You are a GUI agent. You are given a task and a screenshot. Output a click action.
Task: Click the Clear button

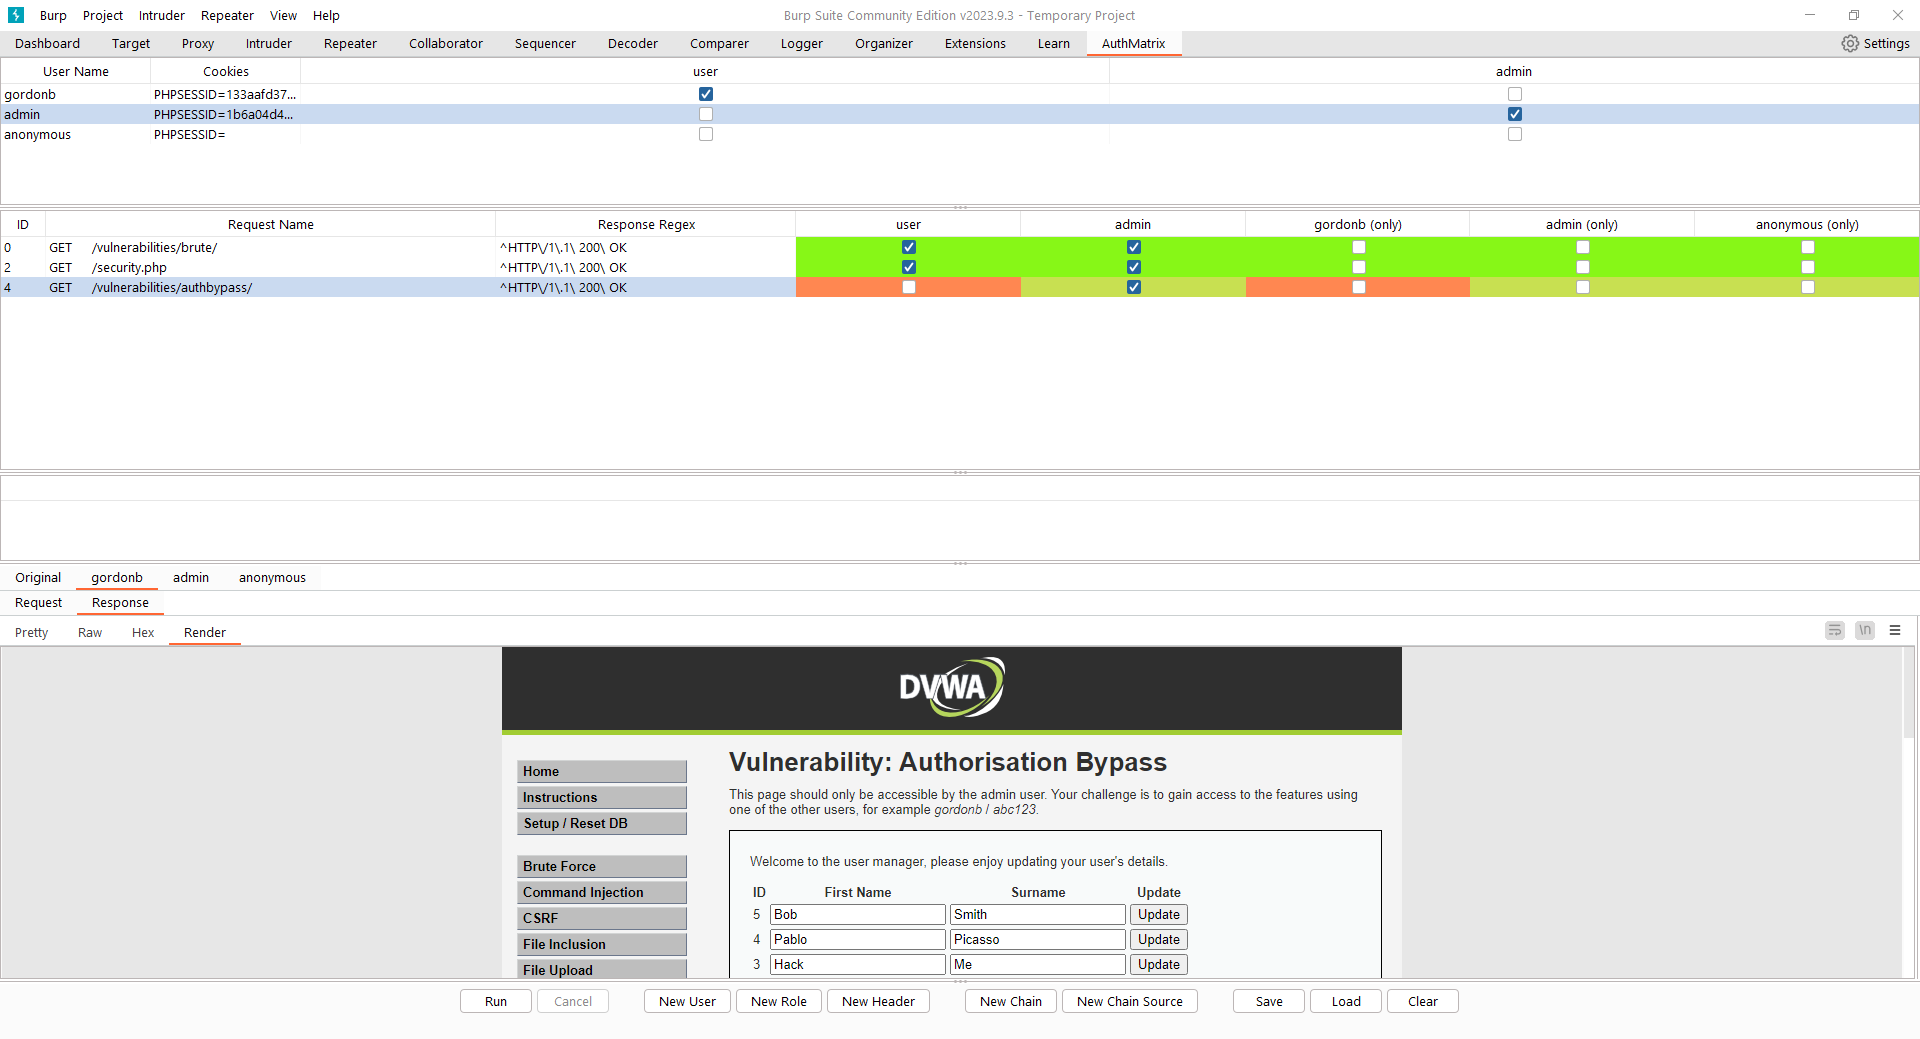[1423, 1001]
